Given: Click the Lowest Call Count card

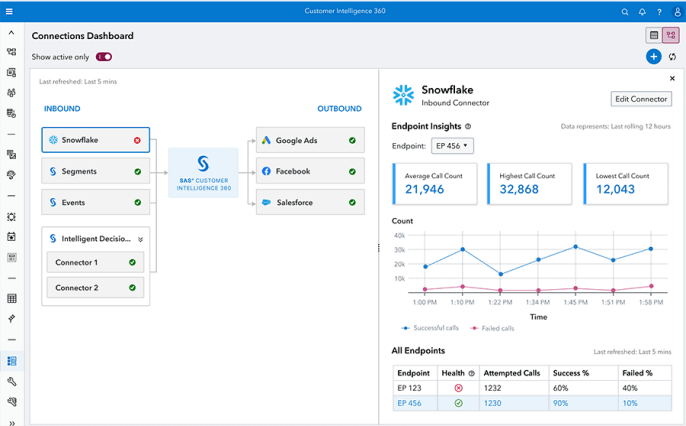Looking at the screenshot, I should (626, 184).
